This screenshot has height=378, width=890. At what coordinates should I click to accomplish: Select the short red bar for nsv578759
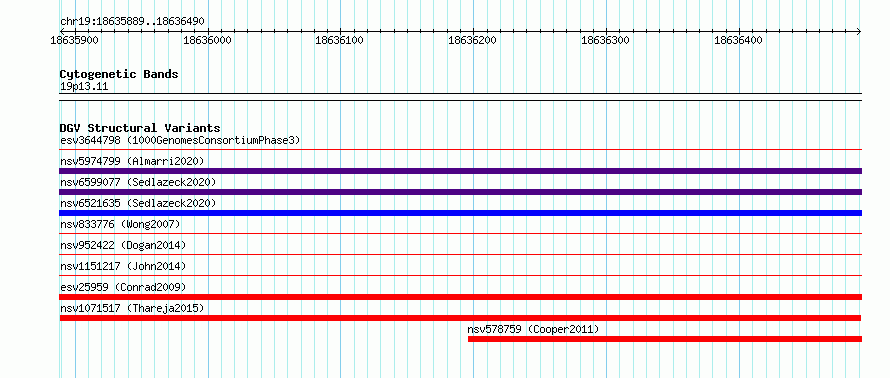click(x=665, y=339)
